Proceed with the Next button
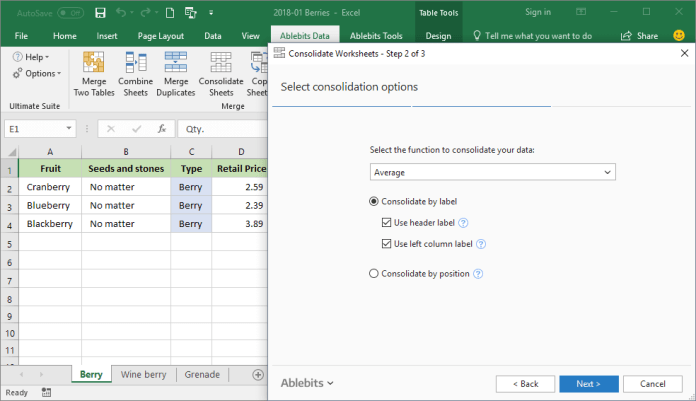The image size is (696, 401). point(589,384)
